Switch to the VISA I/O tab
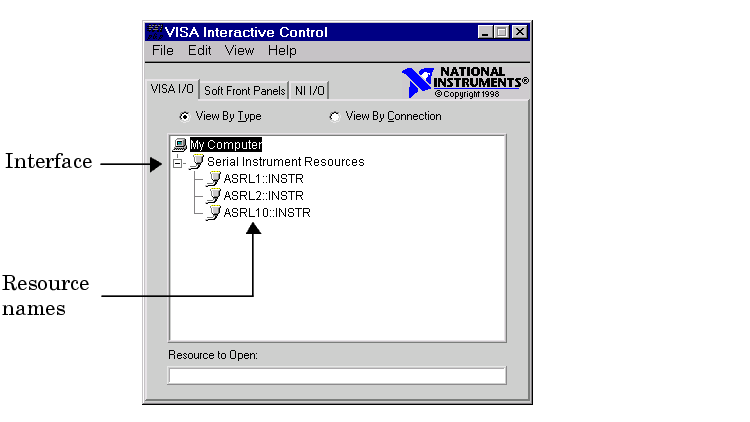 [172, 89]
